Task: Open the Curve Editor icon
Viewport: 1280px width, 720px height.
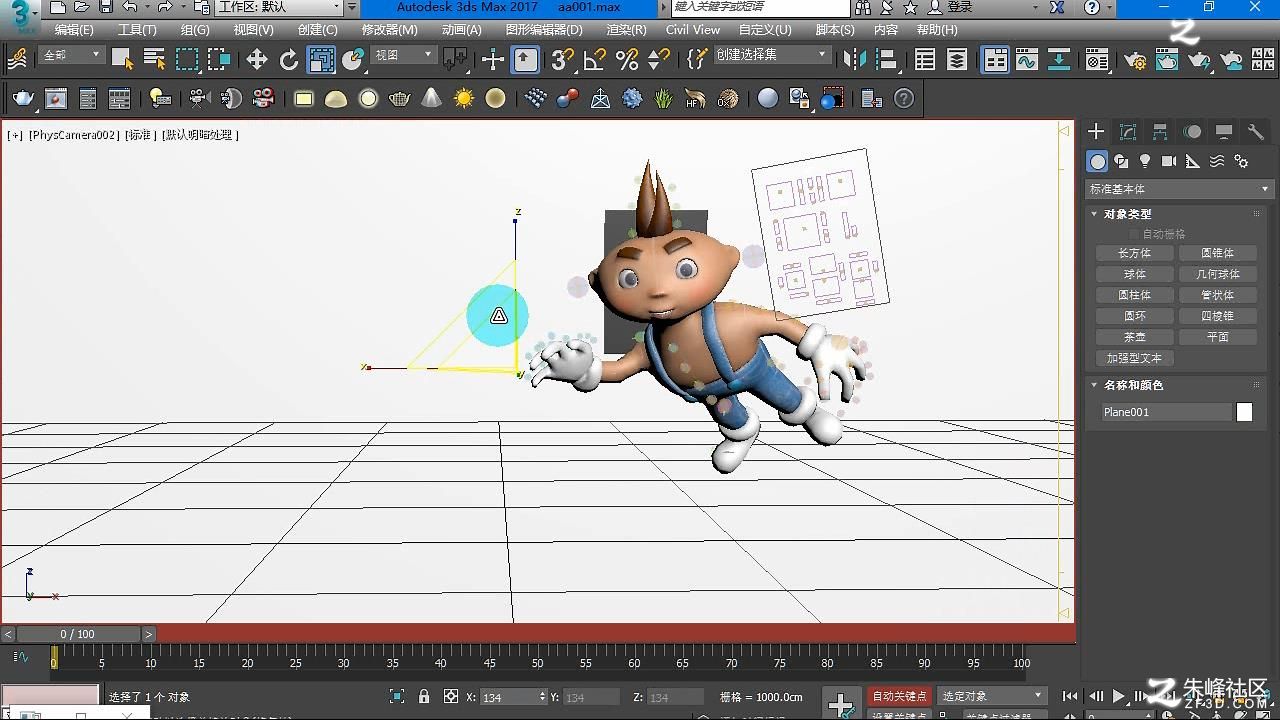Action: (1027, 59)
